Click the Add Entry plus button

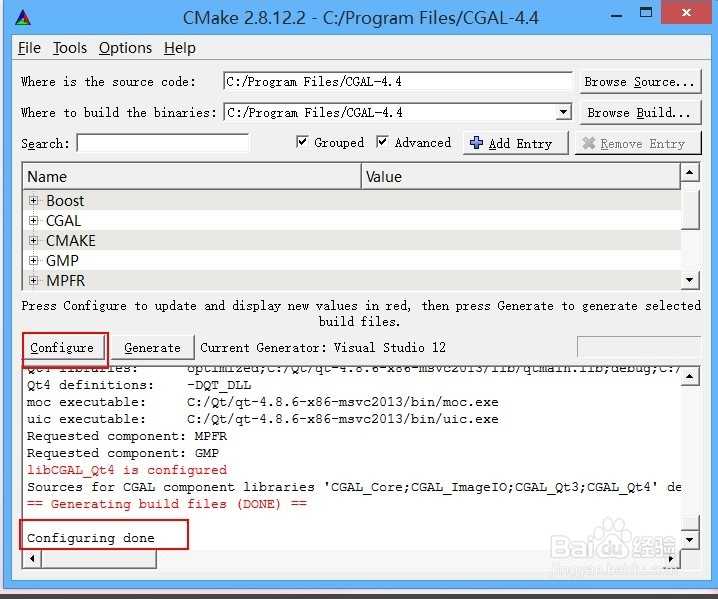tap(515, 143)
